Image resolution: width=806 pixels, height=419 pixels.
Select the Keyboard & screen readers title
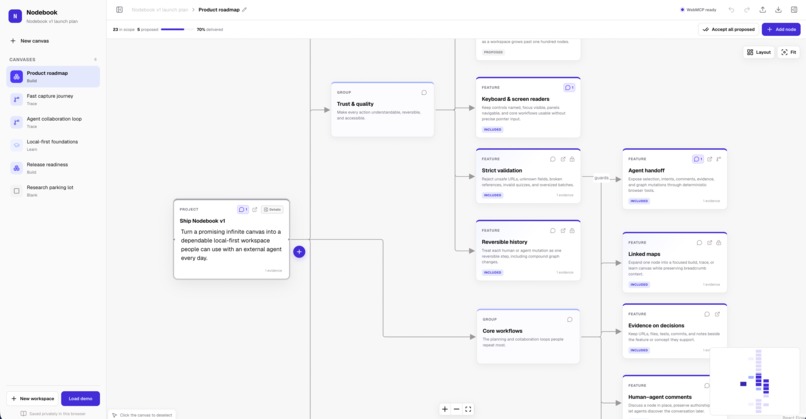click(515, 99)
